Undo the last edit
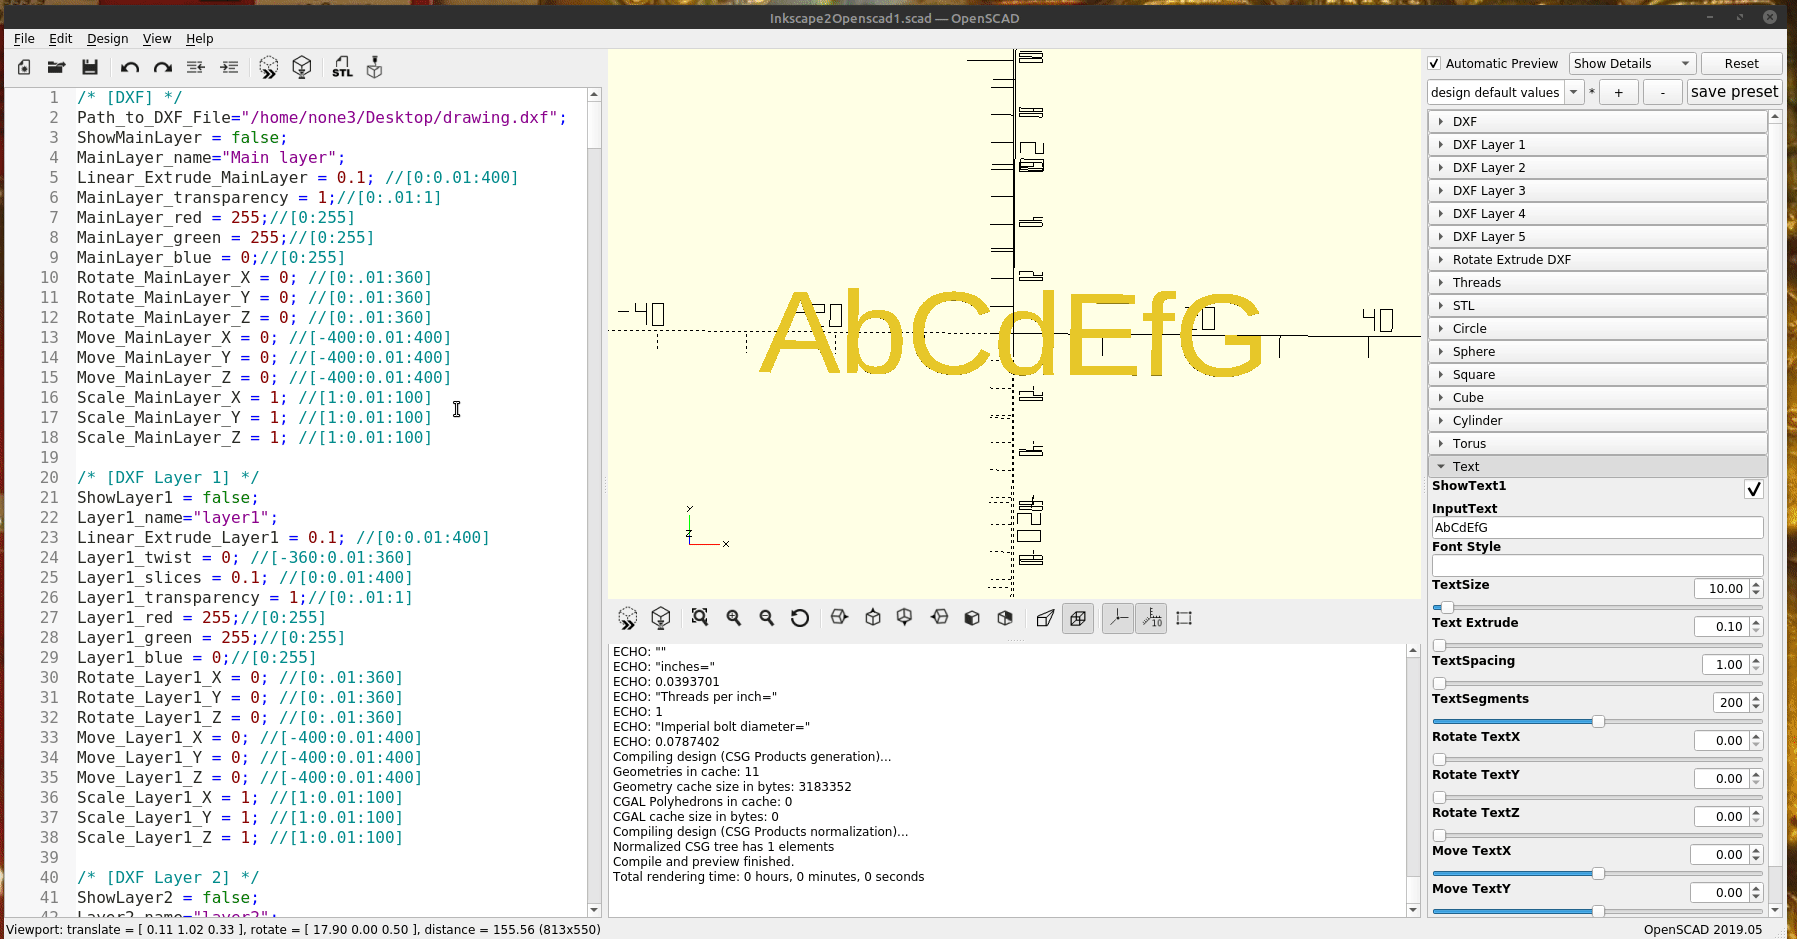The height and width of the screenshot is (939, 1797). coord(129,67)
